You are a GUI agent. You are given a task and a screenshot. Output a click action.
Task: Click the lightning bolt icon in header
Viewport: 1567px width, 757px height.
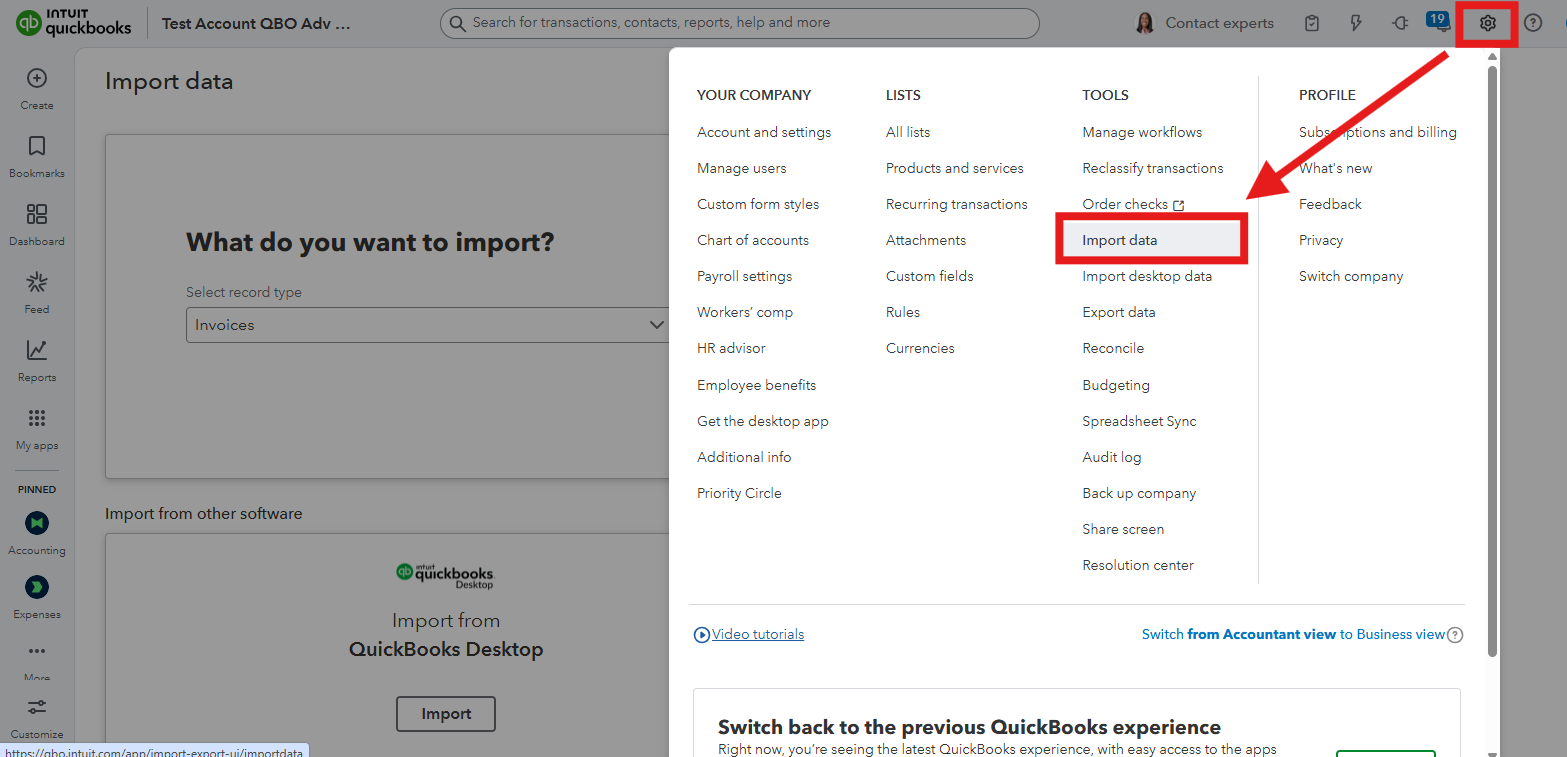click(1356, 23)
